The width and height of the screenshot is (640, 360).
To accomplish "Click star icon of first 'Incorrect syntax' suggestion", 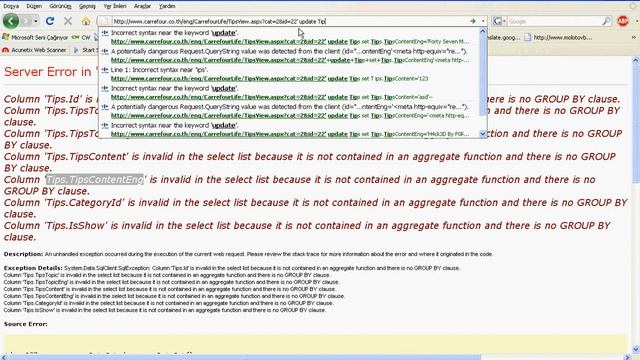I will [105, 33].
